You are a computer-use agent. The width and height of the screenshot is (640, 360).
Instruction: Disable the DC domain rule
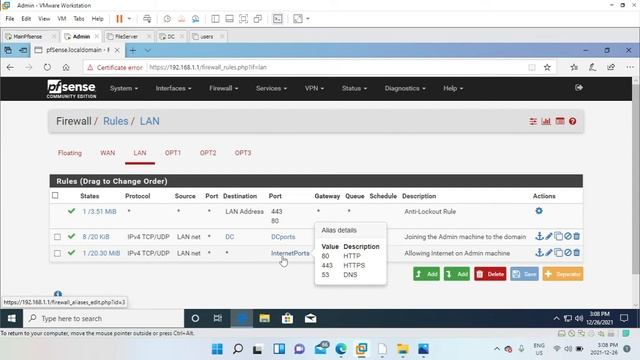[567, 236]
